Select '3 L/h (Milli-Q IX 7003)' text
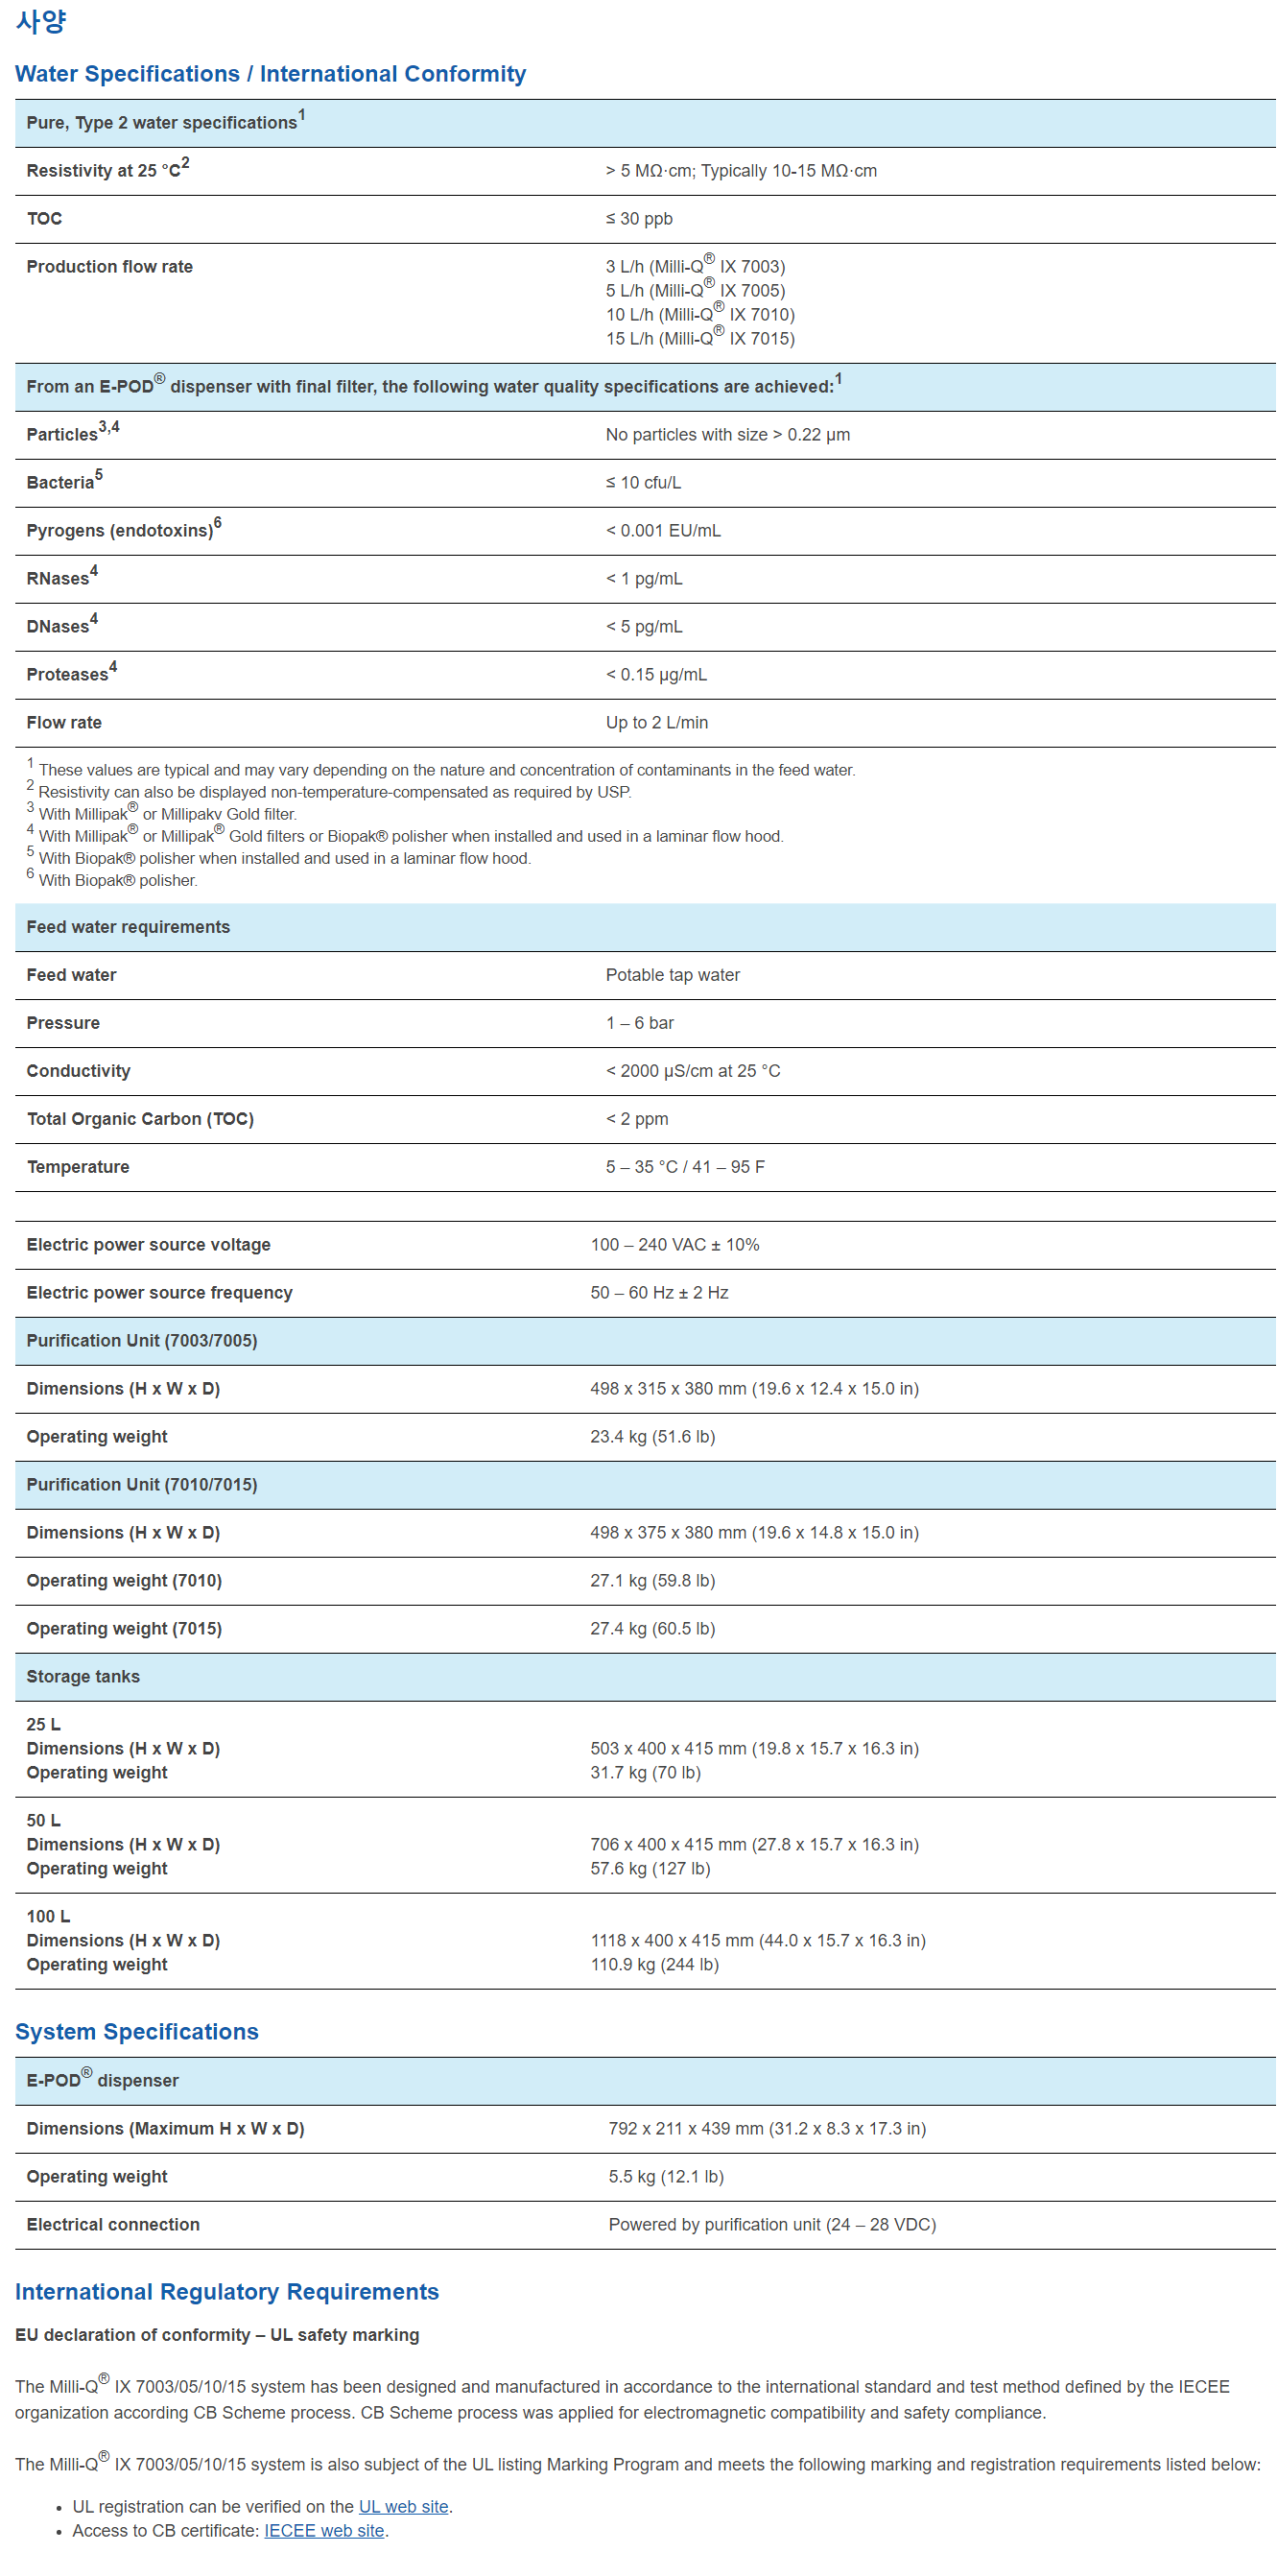The image size is (1277, 2576). pos(695,266)
